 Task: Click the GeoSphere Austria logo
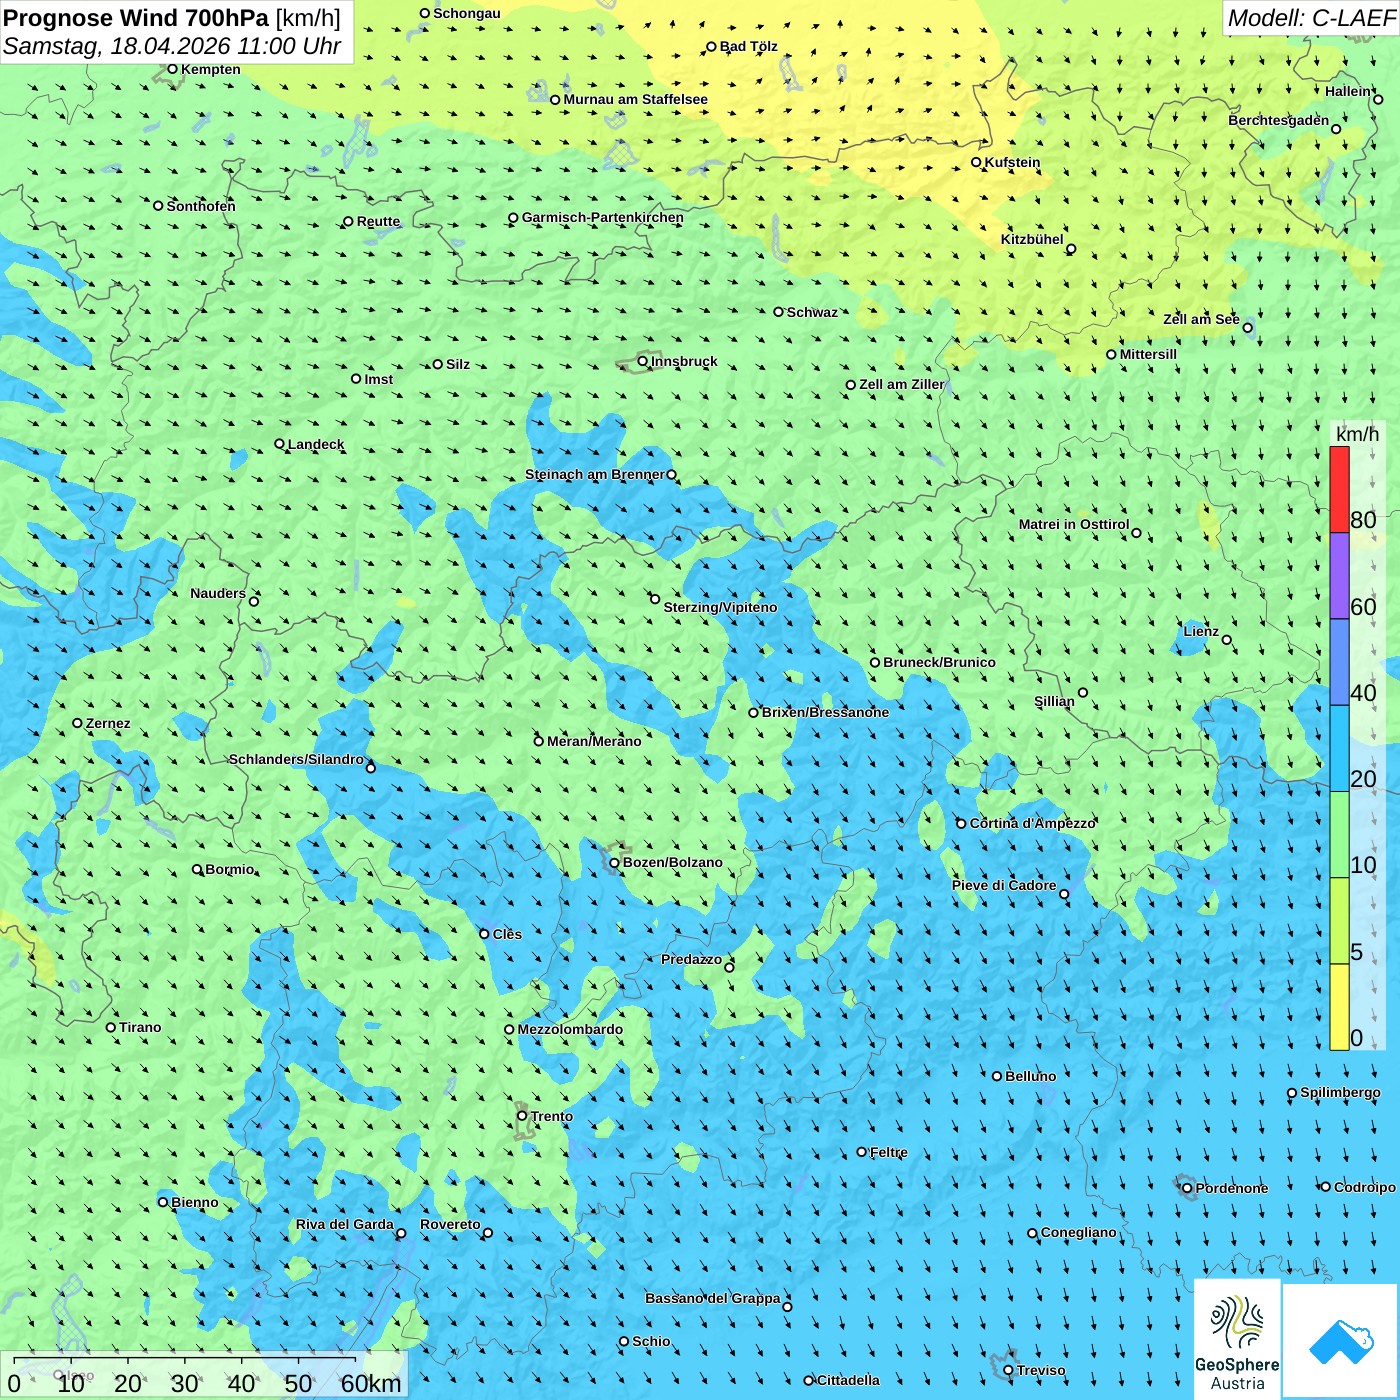point(1237,1338)
